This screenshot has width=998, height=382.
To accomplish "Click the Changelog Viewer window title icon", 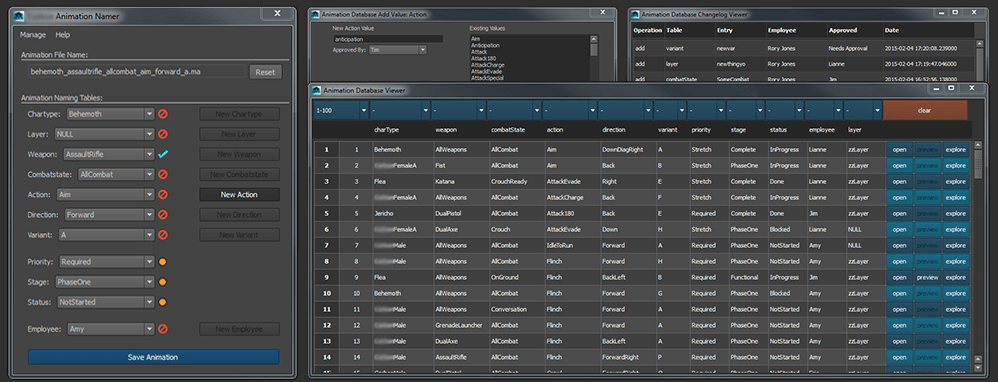I will [635, 14].
